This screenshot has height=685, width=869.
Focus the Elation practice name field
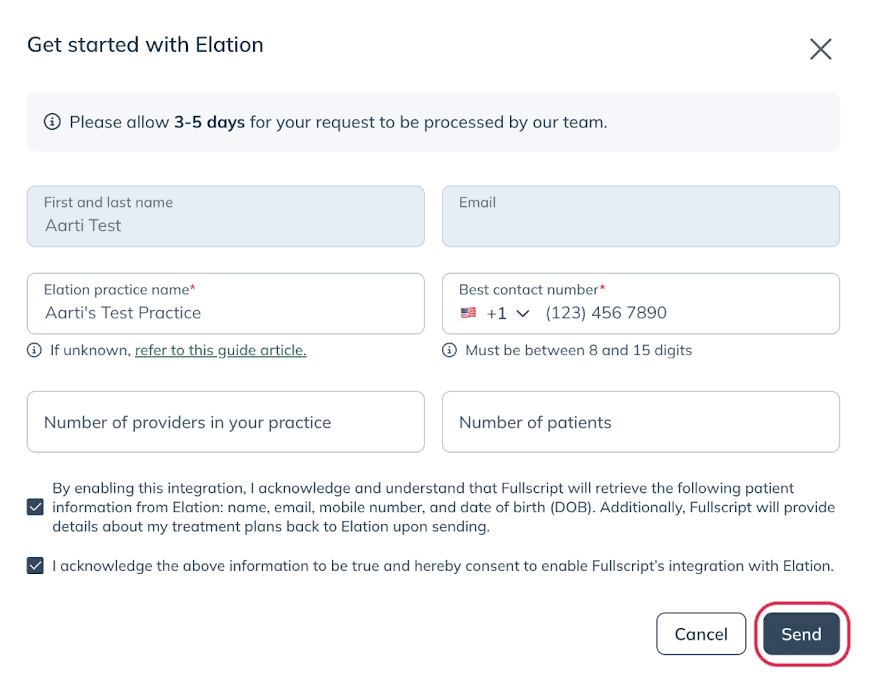[x=226, y=303]
